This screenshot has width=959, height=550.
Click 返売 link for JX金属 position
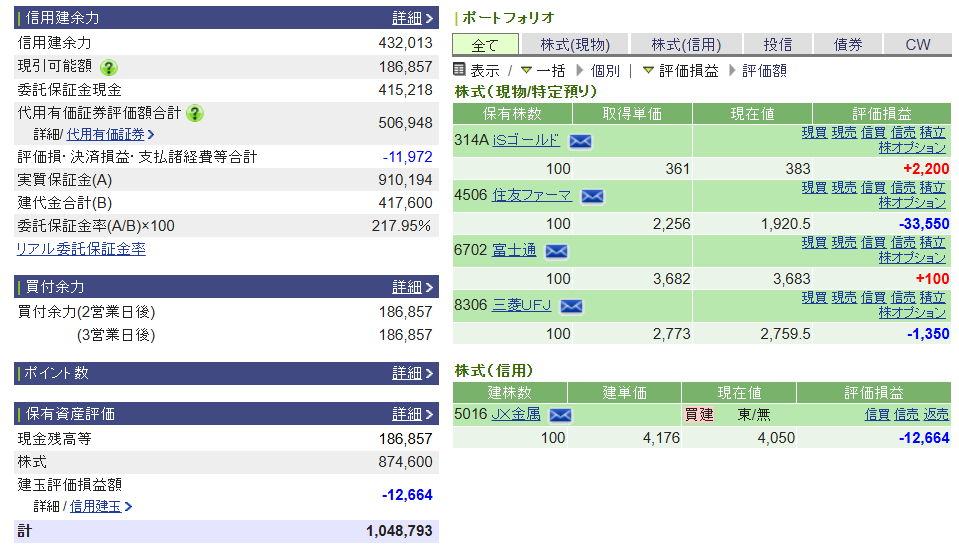pyautogui.click(x=936, y=414)
